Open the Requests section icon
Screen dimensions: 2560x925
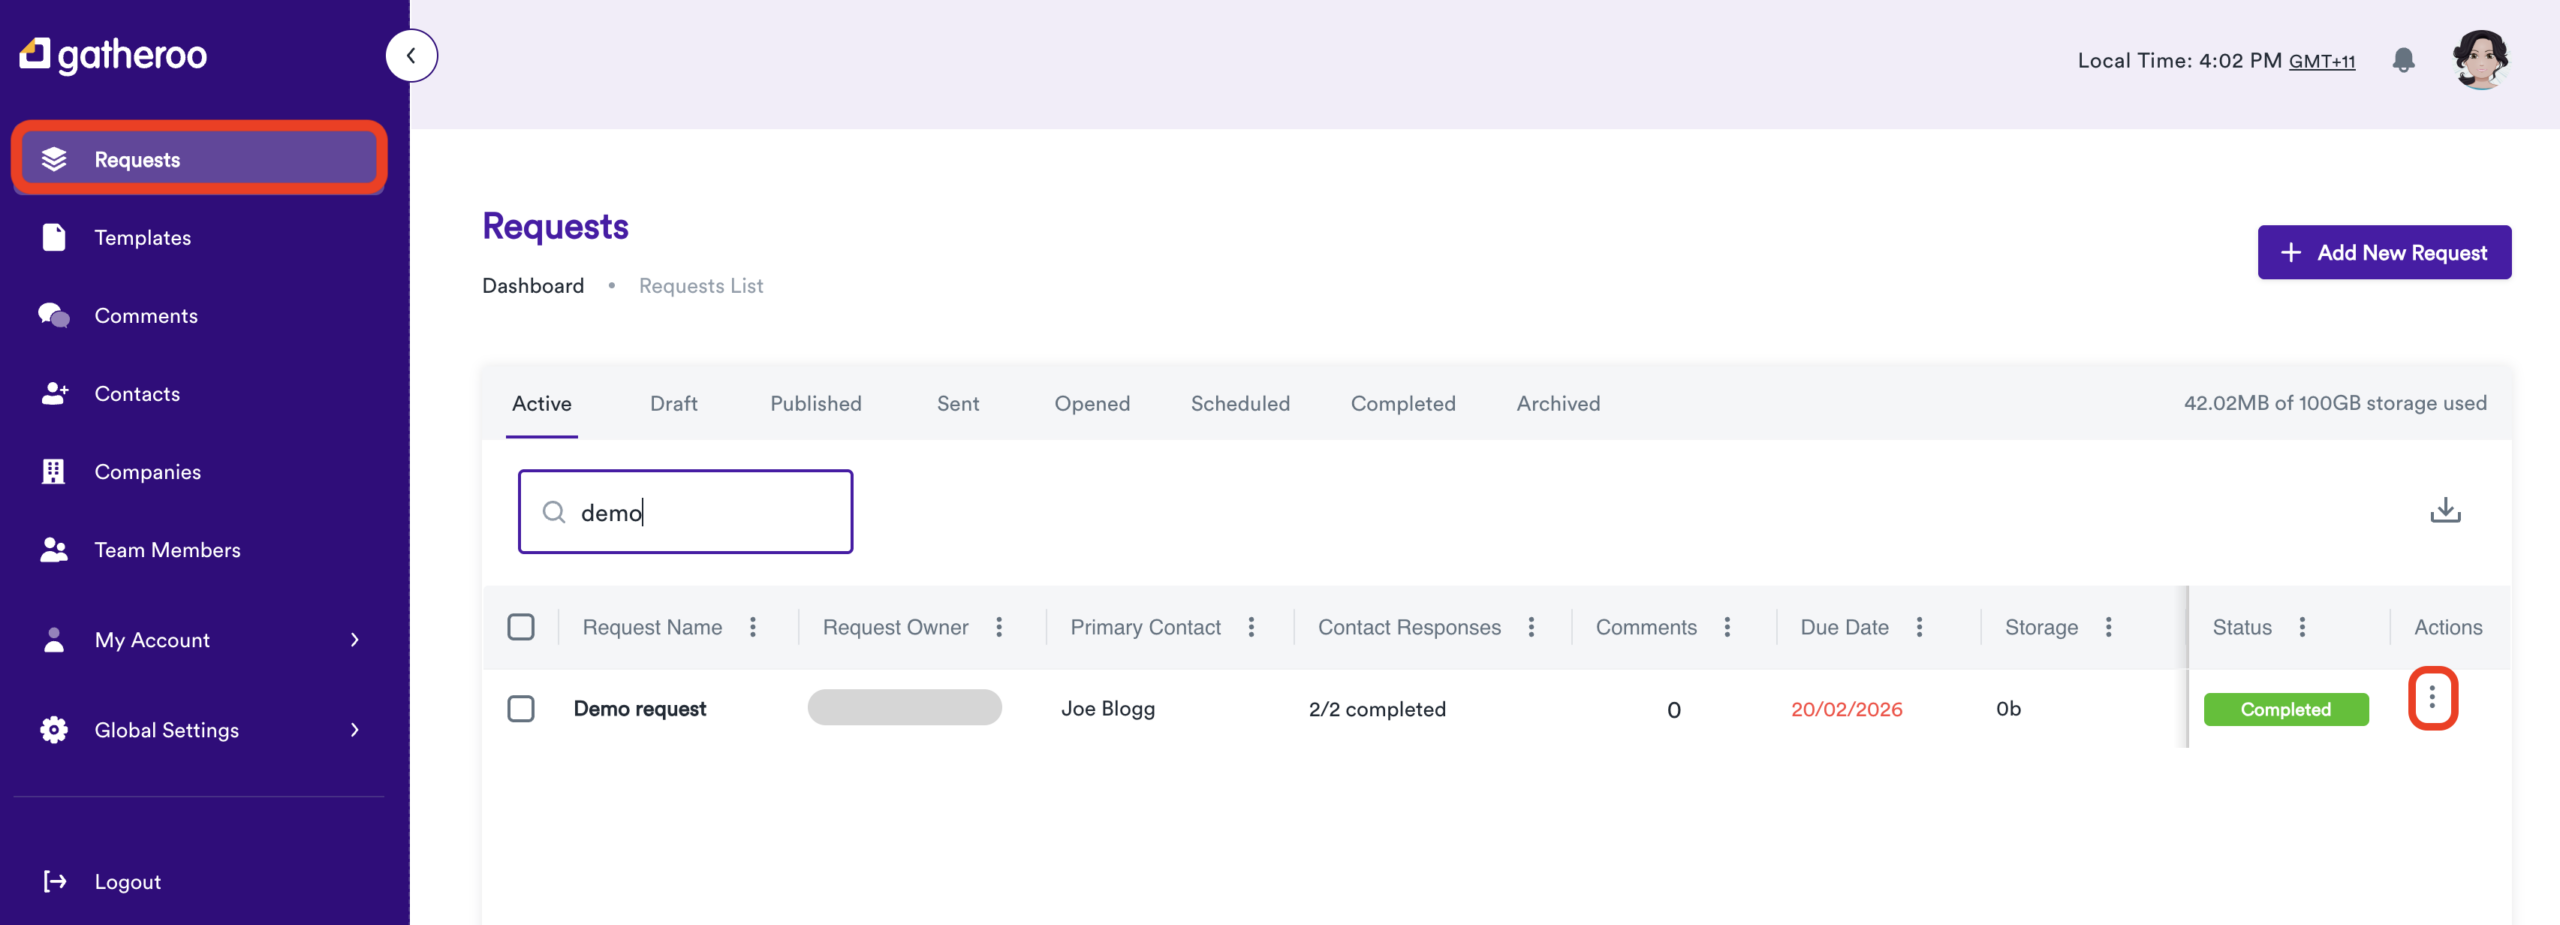(55, 158)
